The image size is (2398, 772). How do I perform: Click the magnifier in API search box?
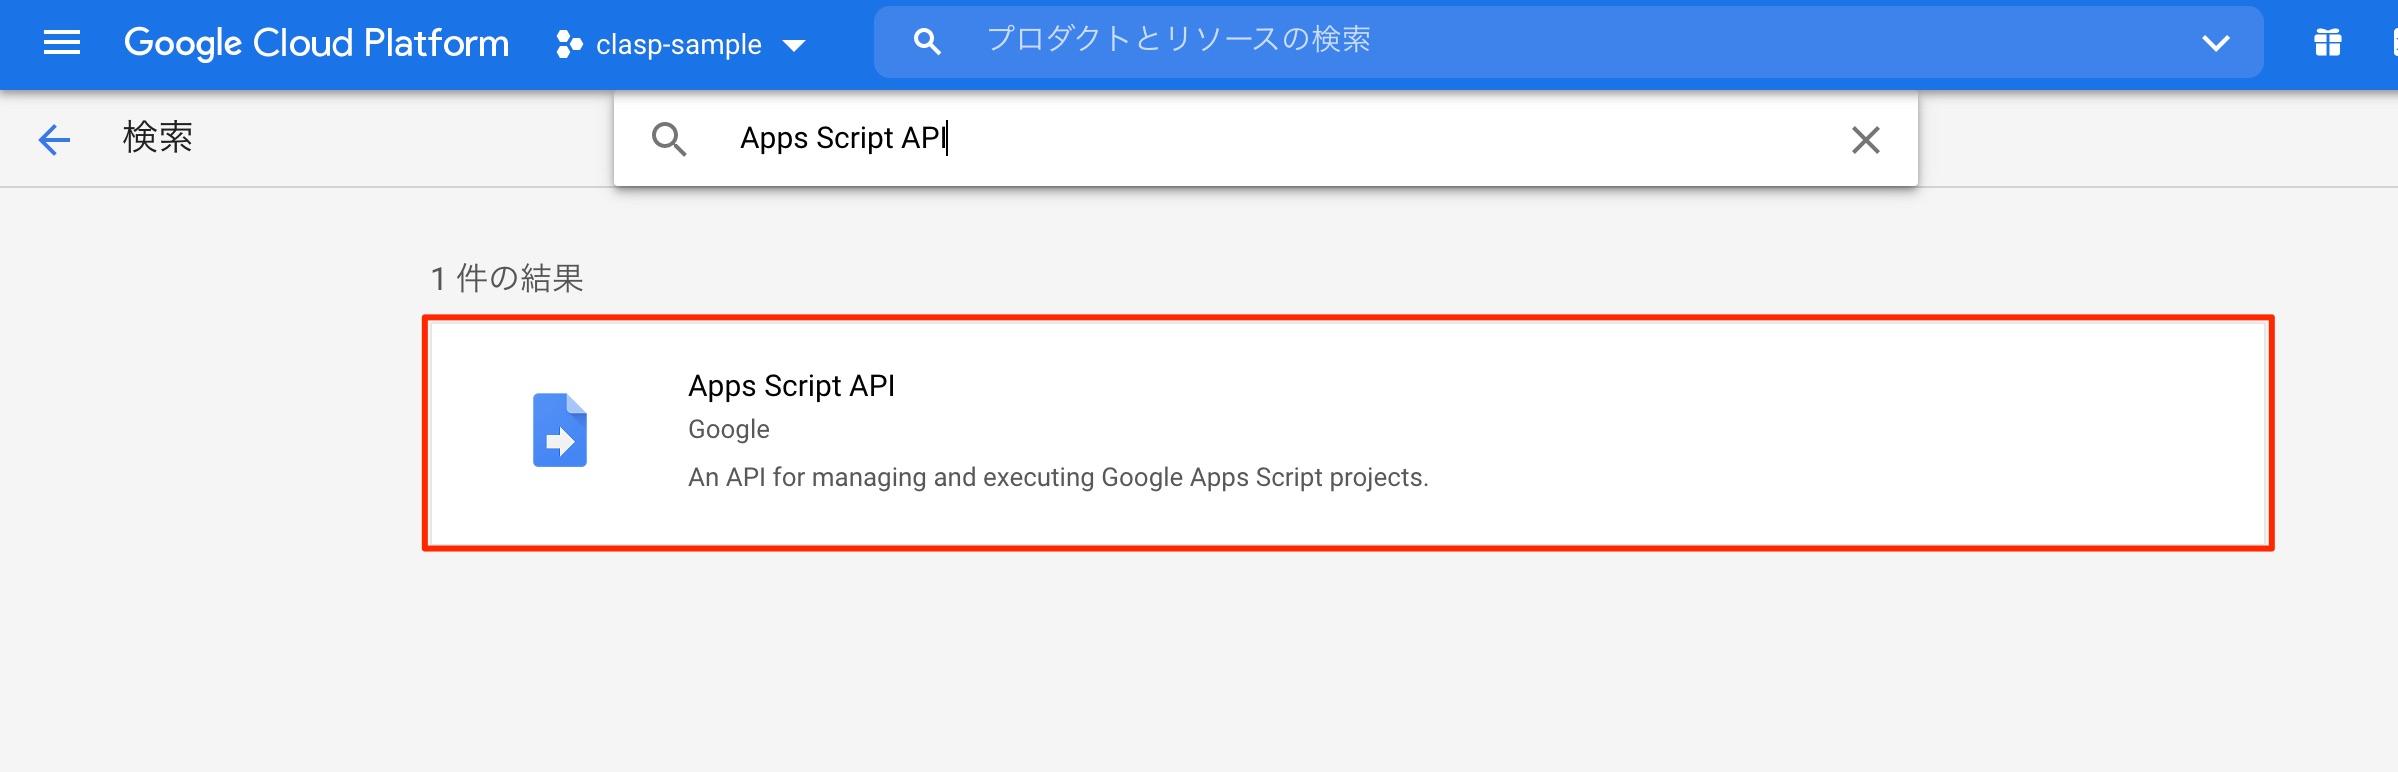[x=668, y=139]
